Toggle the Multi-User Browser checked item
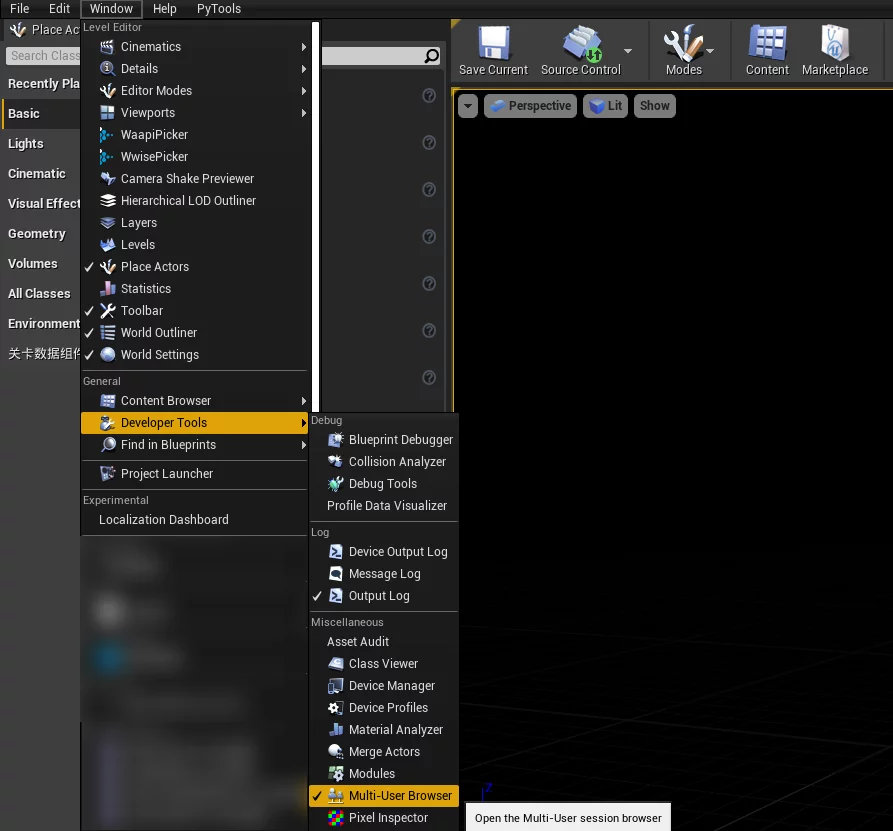Screen dimensions: 893x831 click(x=400, y=796)
